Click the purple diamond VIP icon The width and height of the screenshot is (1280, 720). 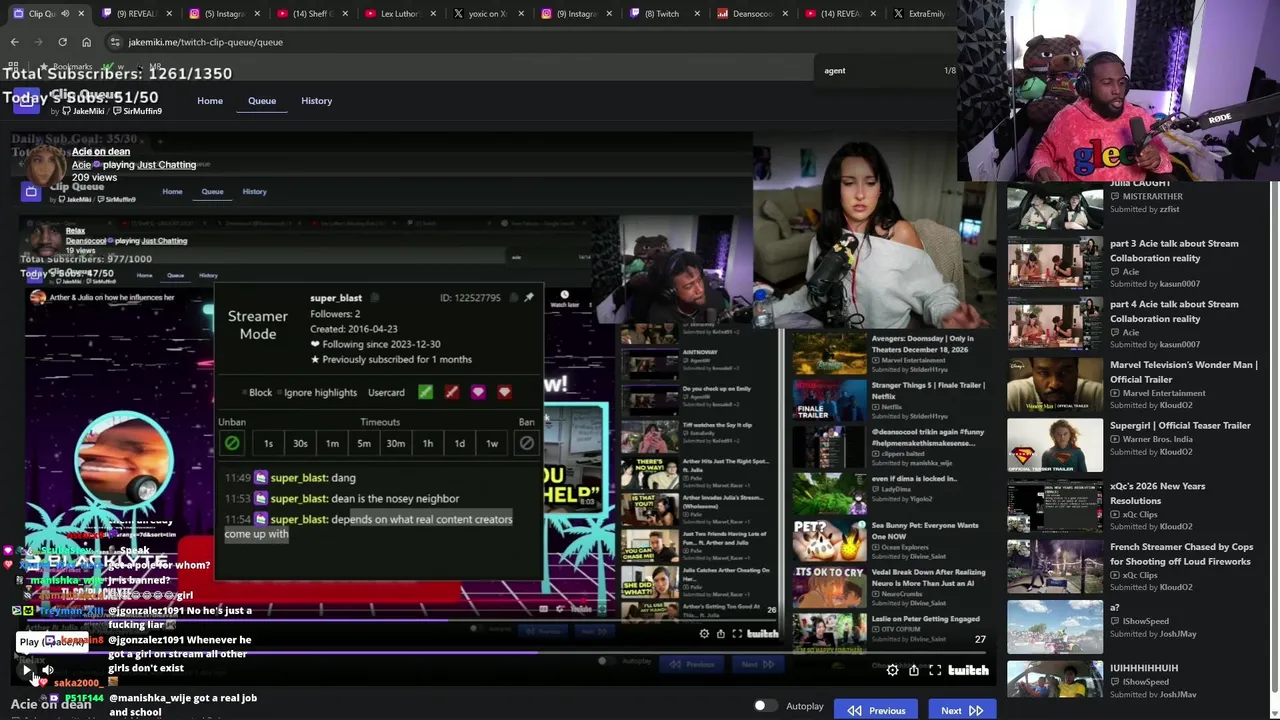478,392
